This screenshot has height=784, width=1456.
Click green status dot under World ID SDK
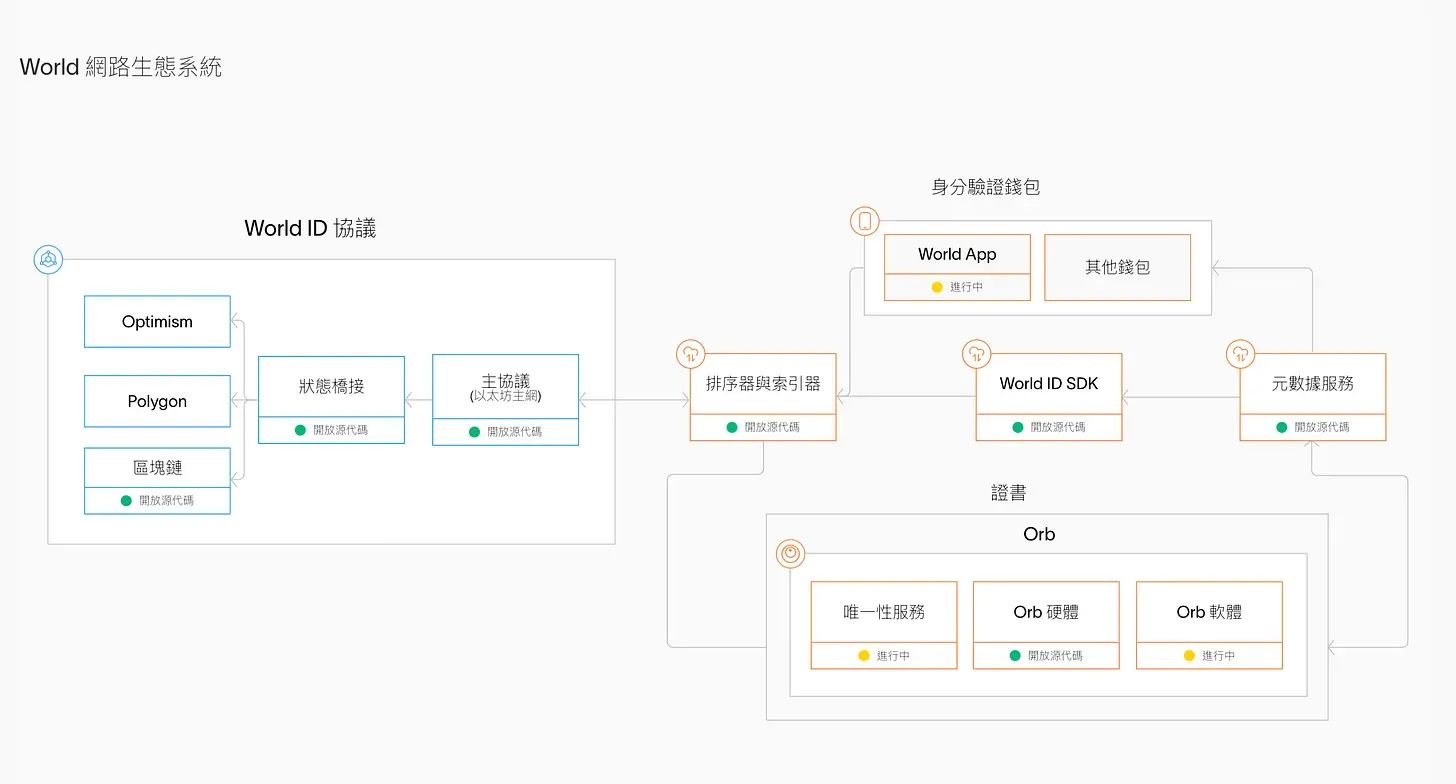point(1018,427)
